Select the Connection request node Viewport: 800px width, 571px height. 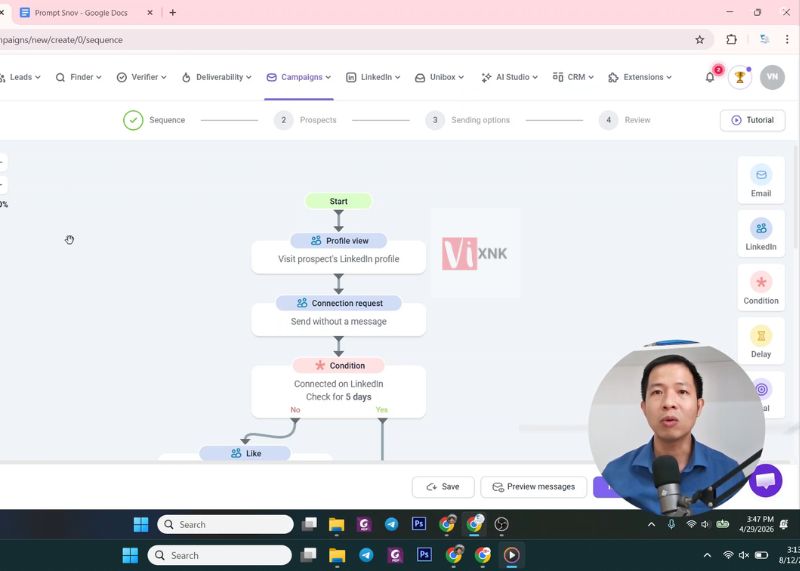click(339, 303)
